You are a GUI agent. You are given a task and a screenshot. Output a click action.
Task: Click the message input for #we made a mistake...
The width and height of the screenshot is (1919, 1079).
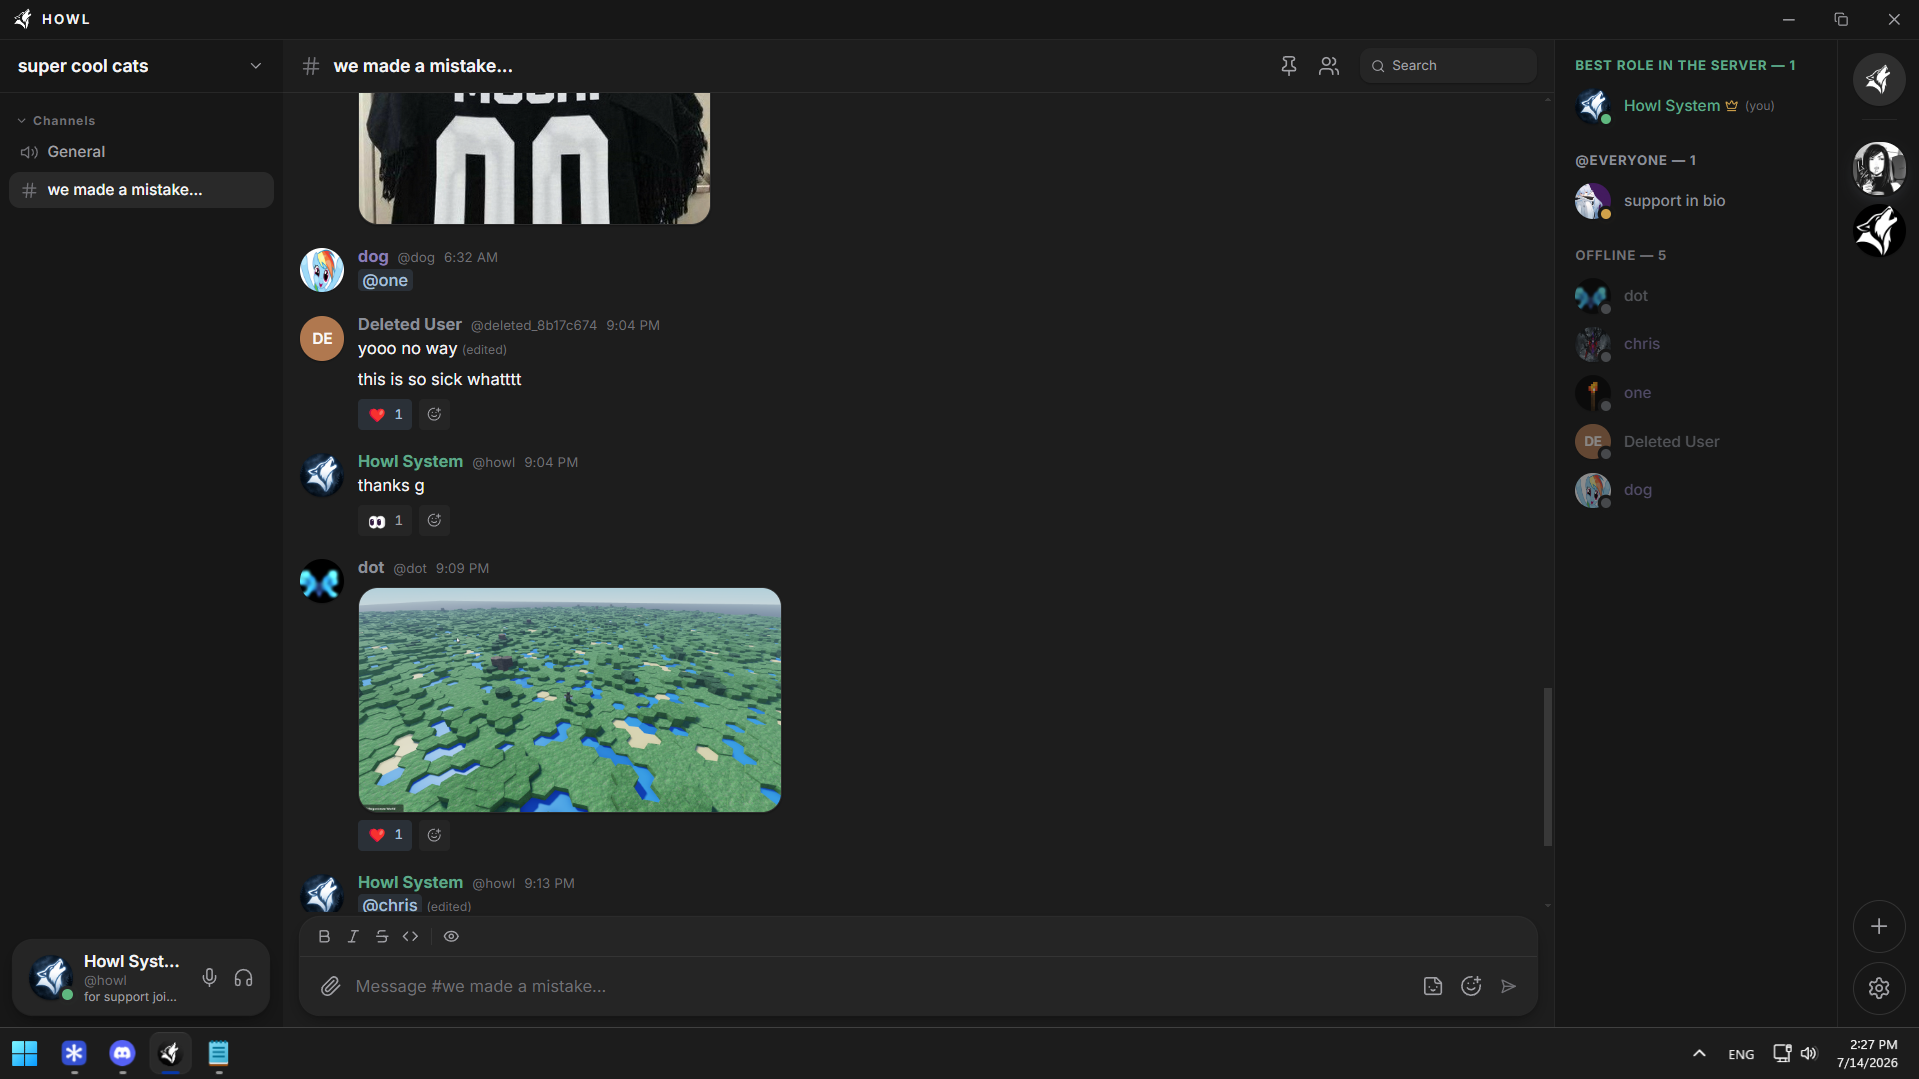[880, 987]
